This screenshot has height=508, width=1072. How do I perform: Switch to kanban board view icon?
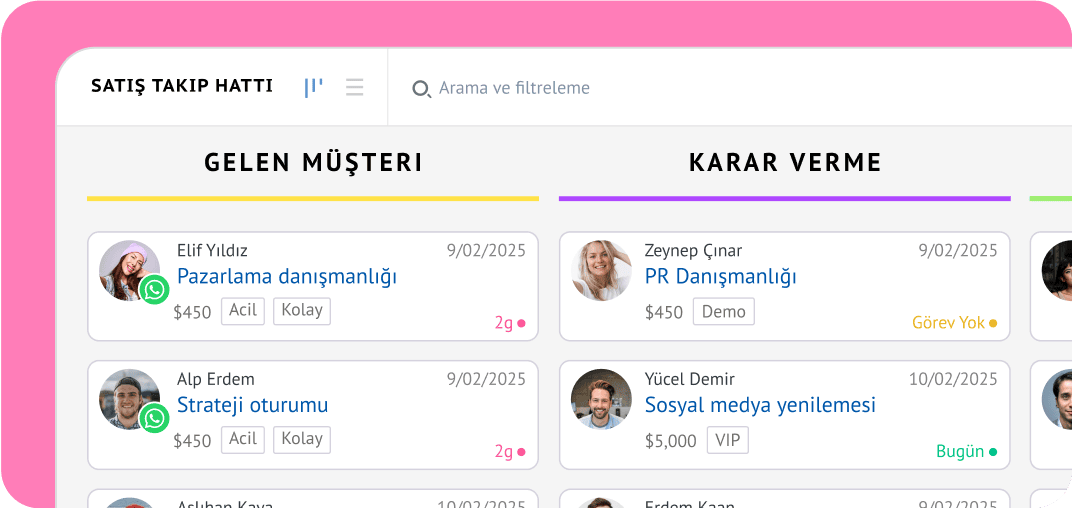tap(314, 87)
